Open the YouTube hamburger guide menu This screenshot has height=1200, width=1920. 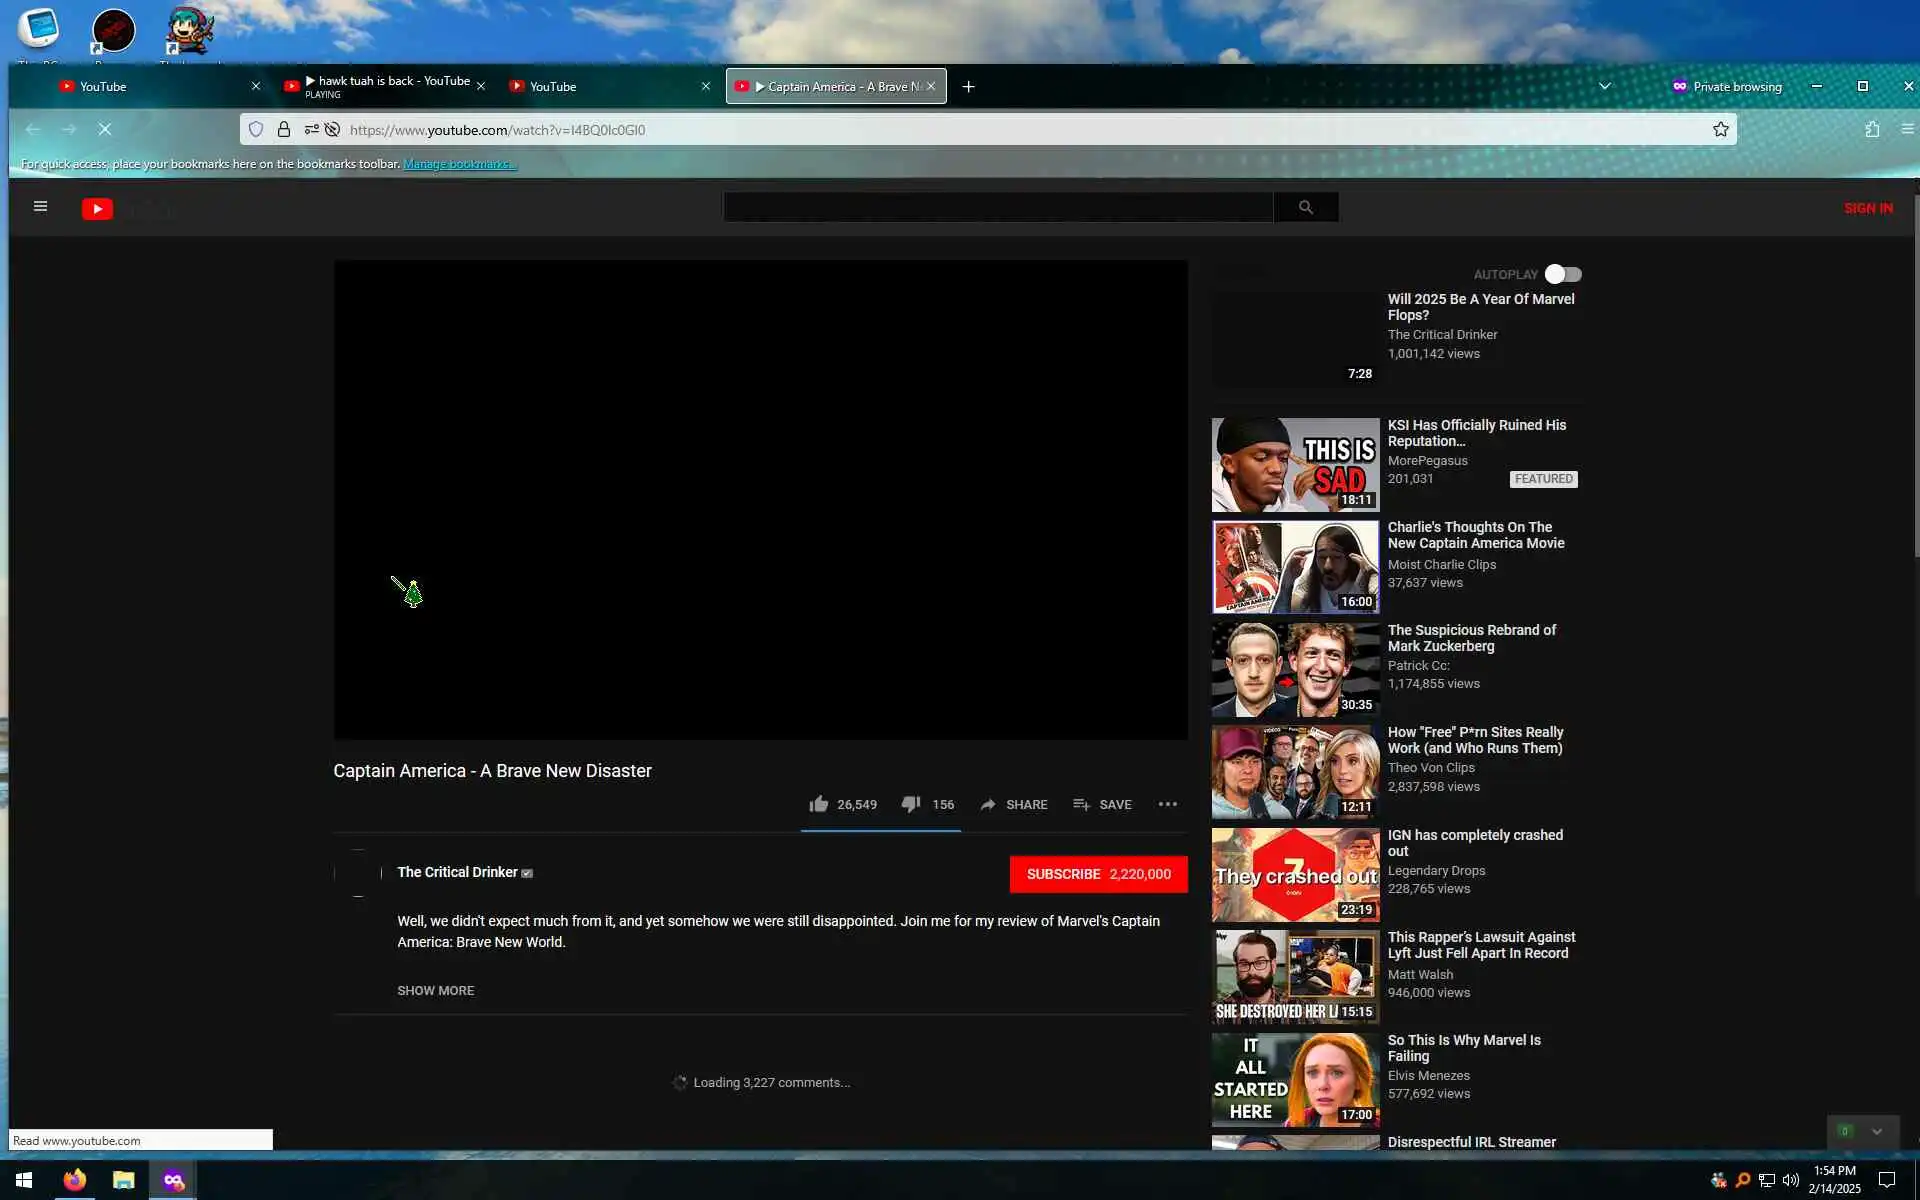click(40, 207)
